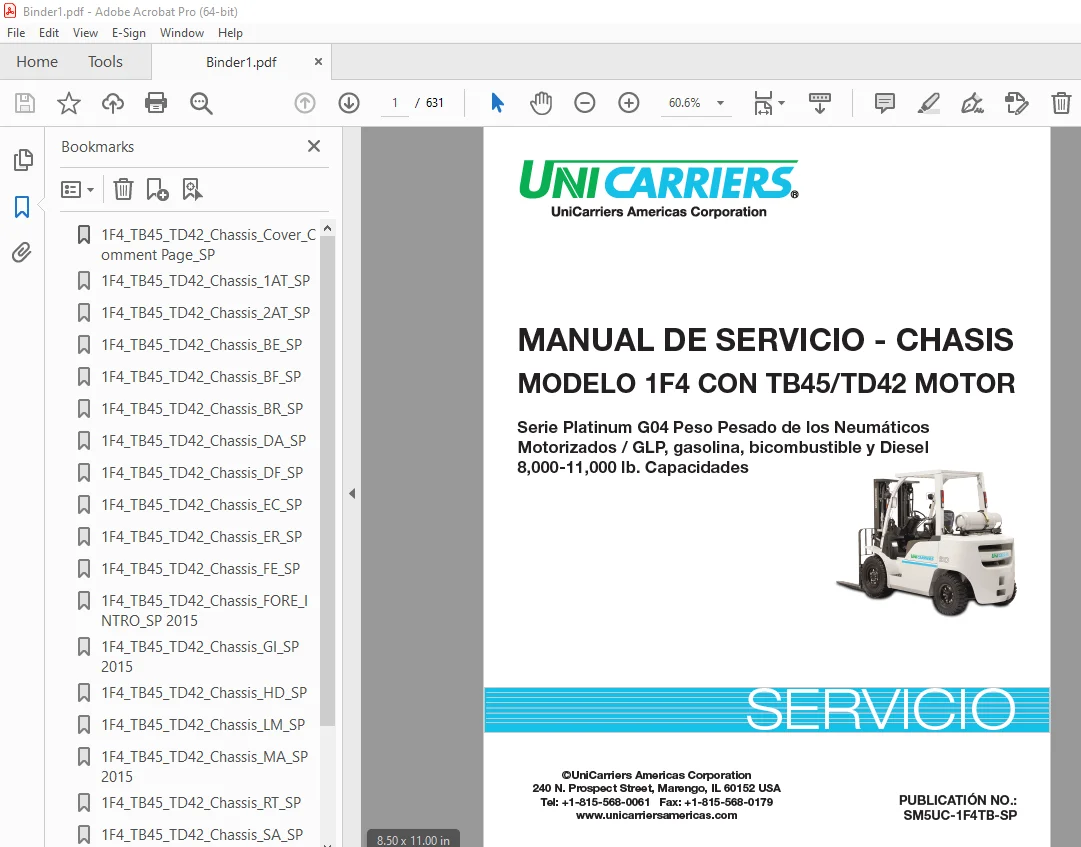
Task: Open the Find text magnifier tool
Action: pyautogui.click(x=201, y=103)
